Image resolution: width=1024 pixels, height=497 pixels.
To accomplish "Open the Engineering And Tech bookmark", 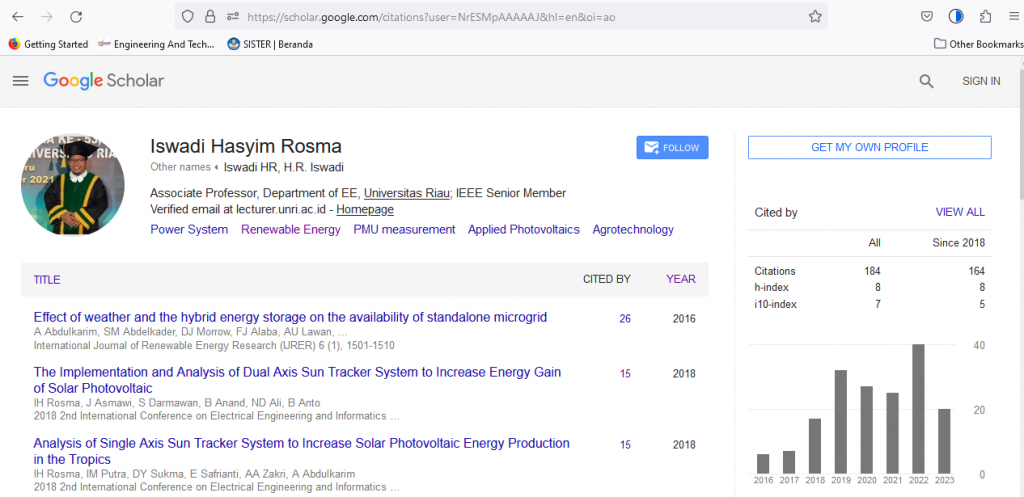I will click(x=156, y=44).
